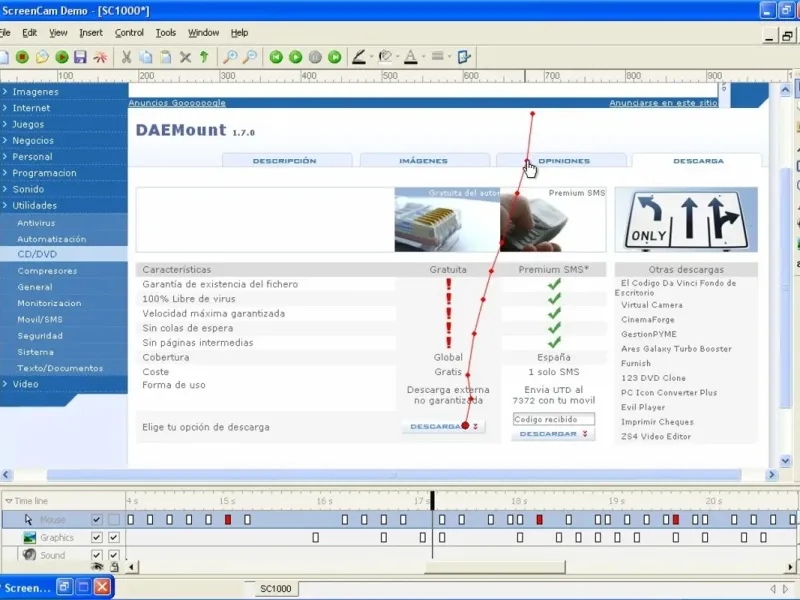Expand the Programacion sidebar category
The width and height of the screenshot is (800, 600).
(5, 172)
